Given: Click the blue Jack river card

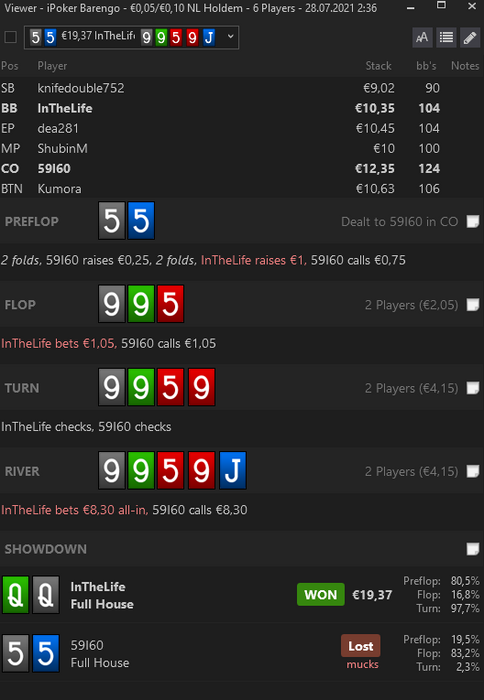Looking at the screenshot, I should 233,471.
